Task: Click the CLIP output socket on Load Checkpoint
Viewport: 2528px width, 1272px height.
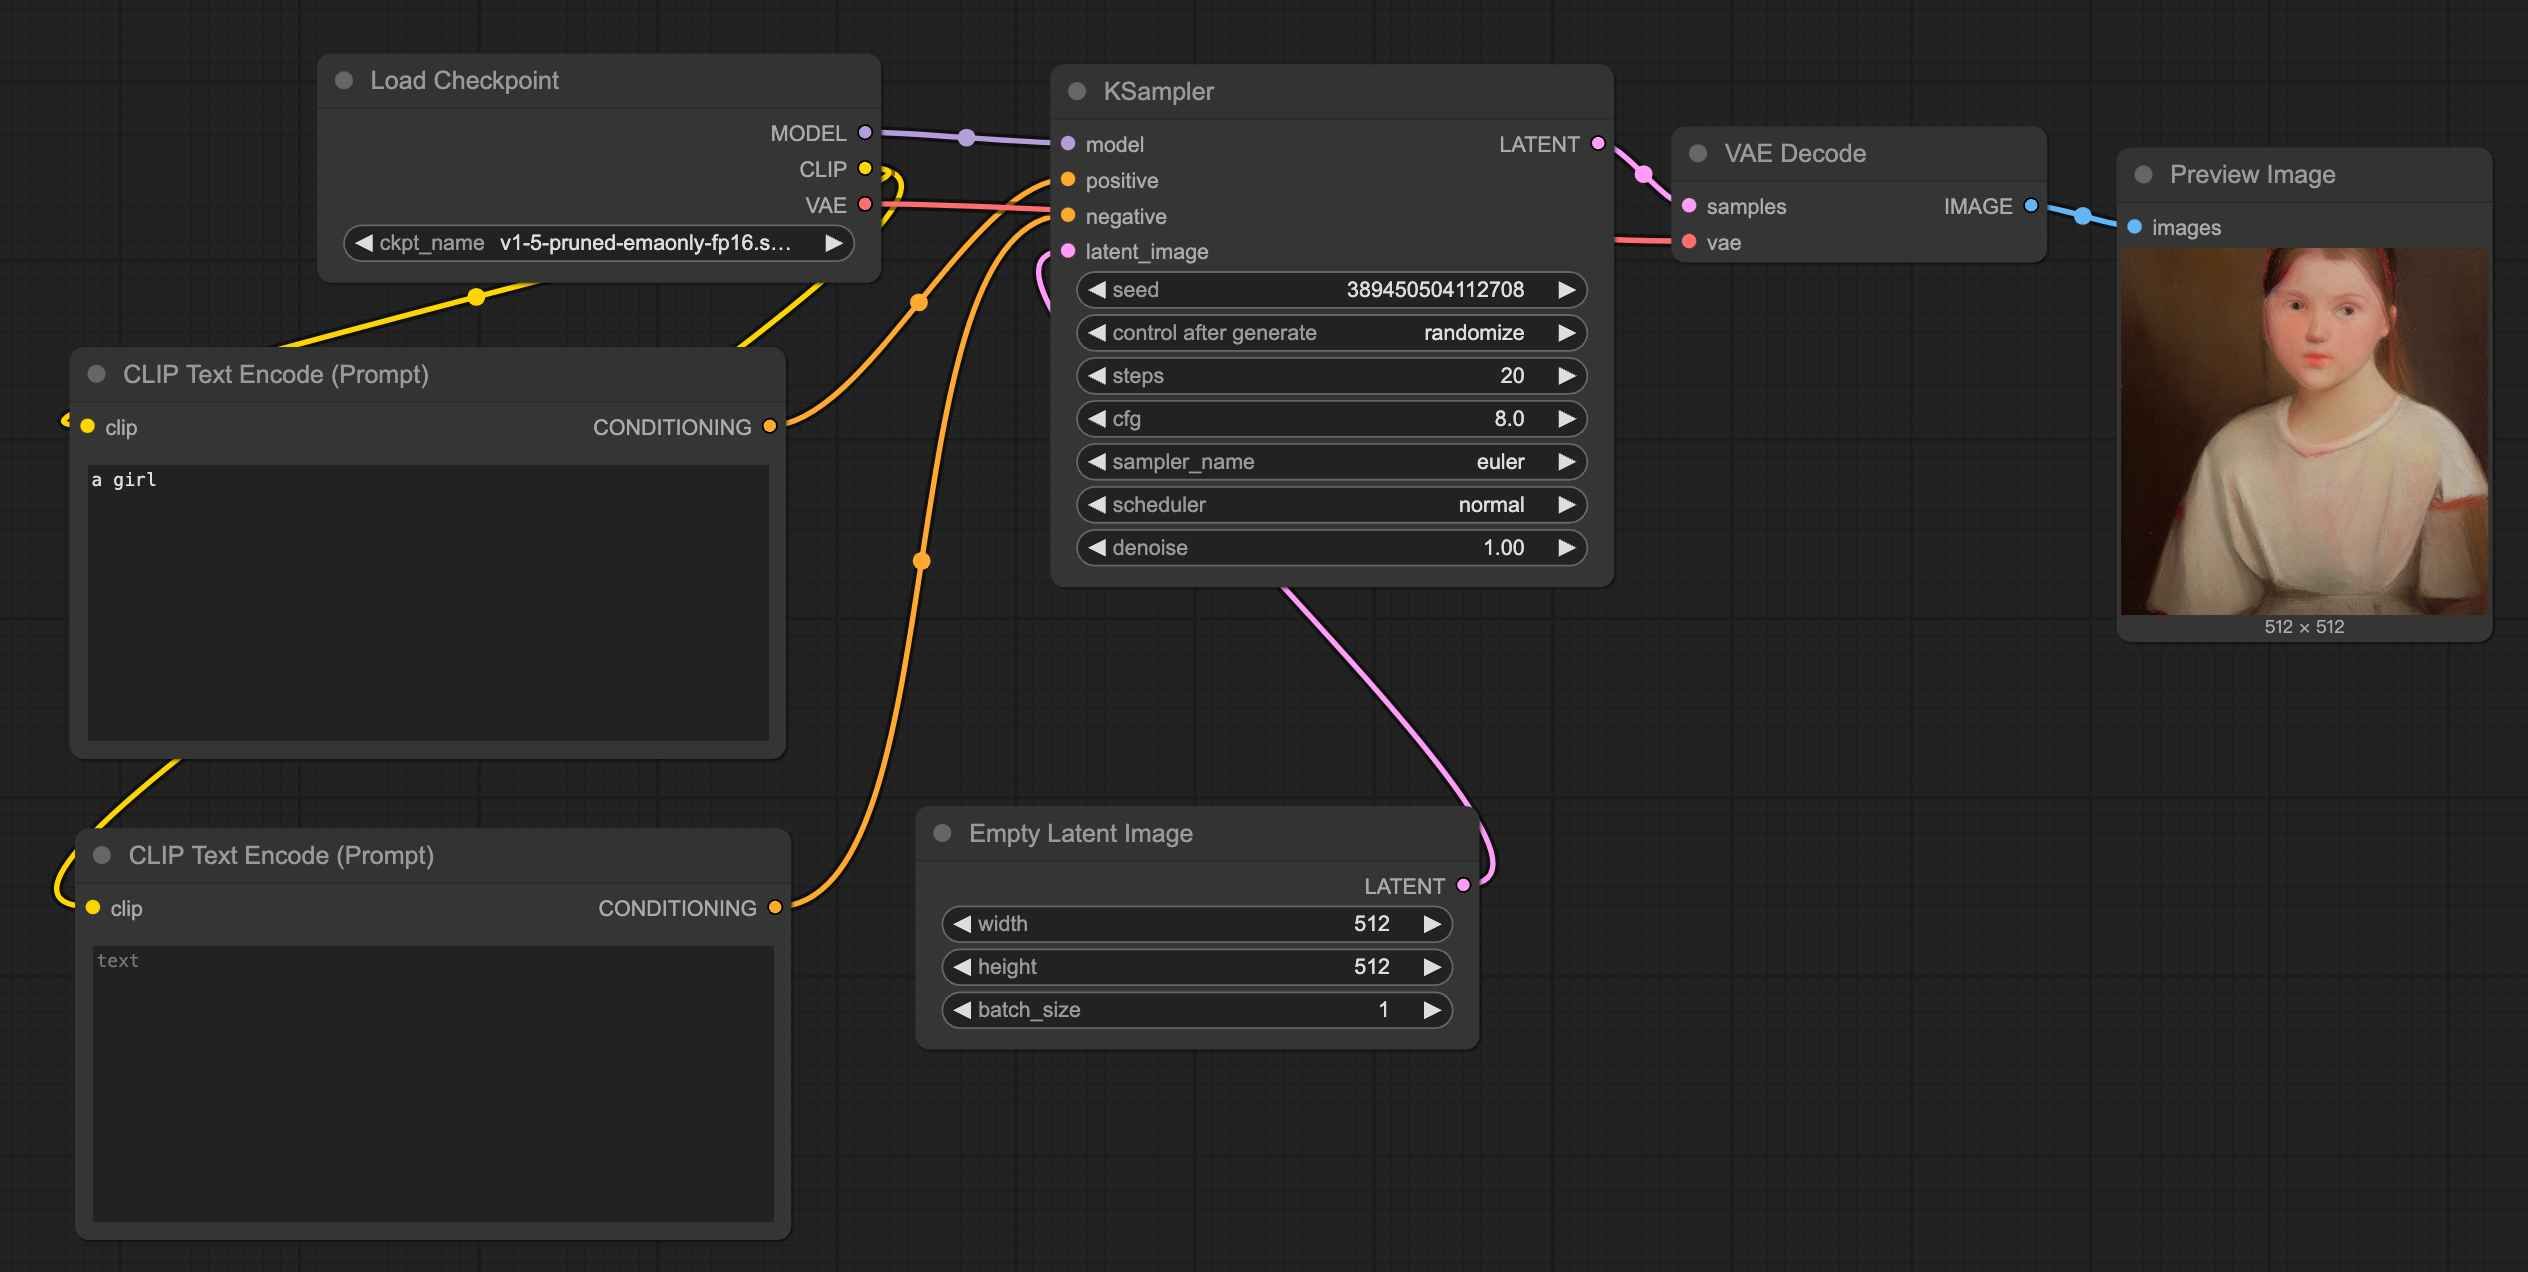Action: [x=865, y=168]
